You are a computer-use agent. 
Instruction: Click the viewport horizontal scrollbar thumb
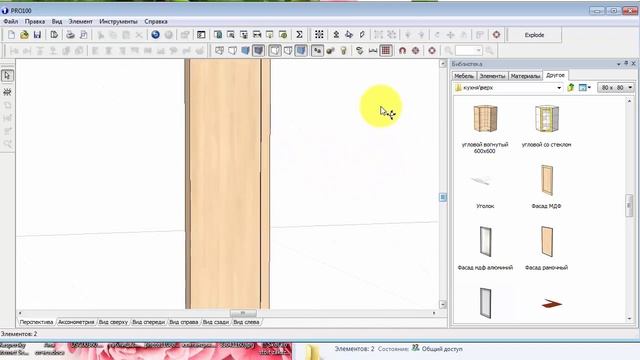(x=243, y=313)
